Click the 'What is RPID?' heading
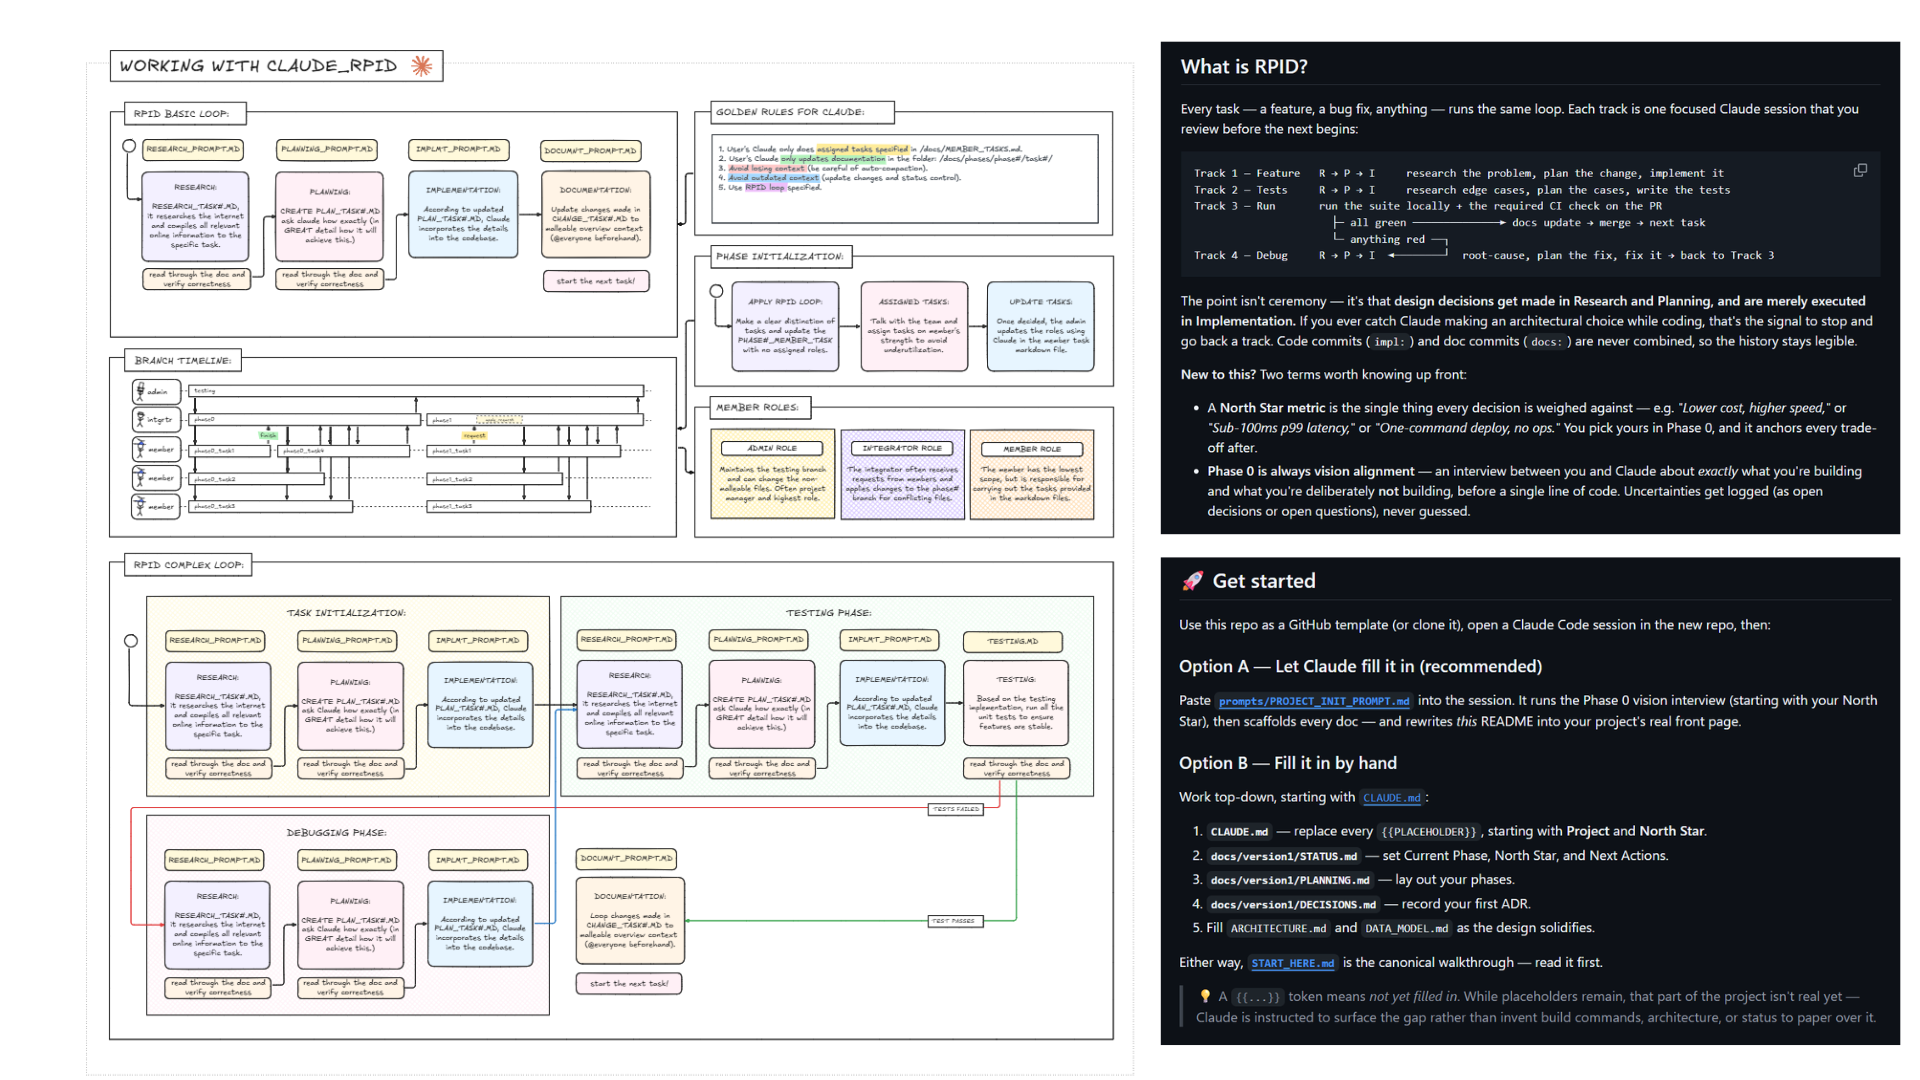This screenshot has height=1080, width=1920. (1244, 67)
